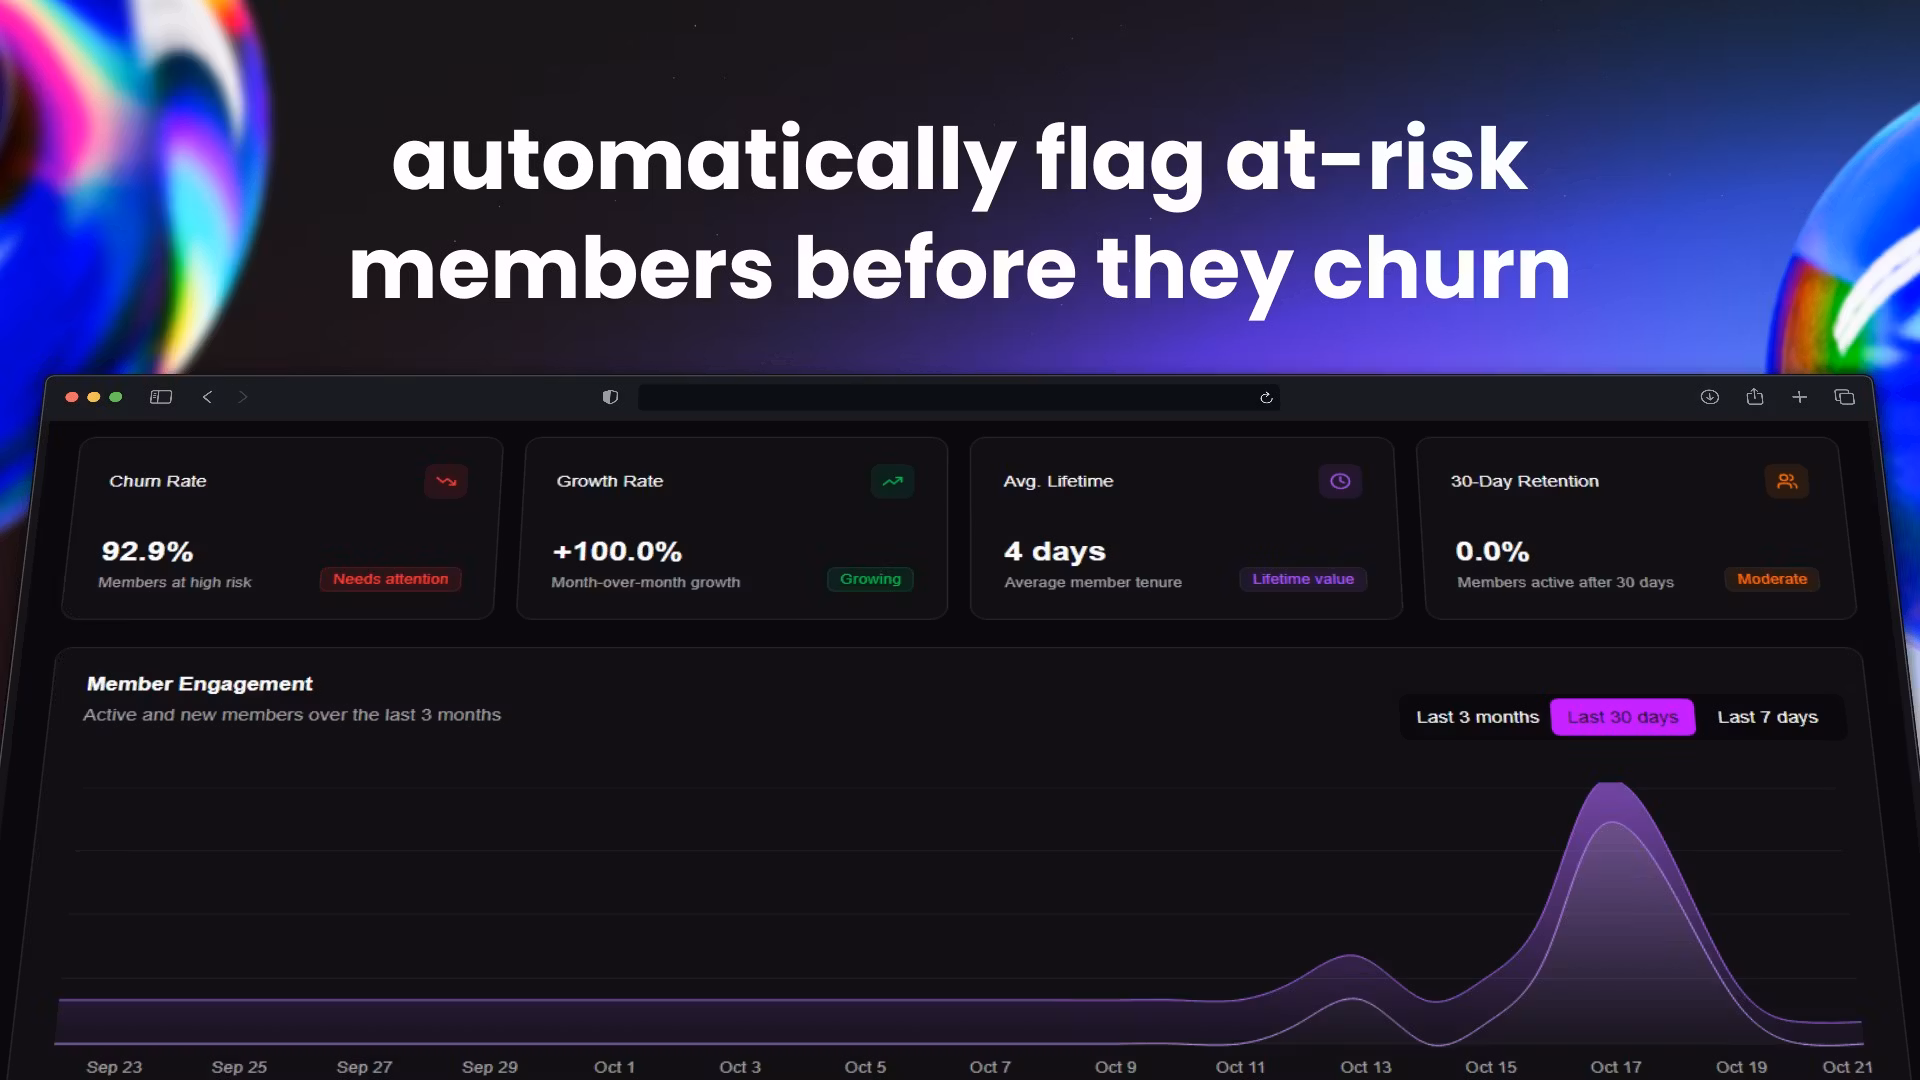Click the Needs attention badge
Viewport: 1920px width, 1080px height.
tap(390, 579)
